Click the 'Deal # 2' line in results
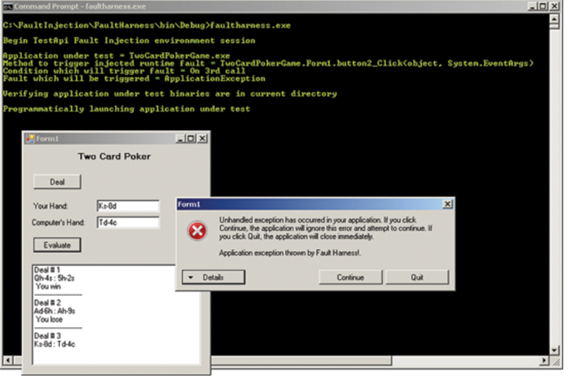This screenshot has width=568, height=377. coord(47,303)
